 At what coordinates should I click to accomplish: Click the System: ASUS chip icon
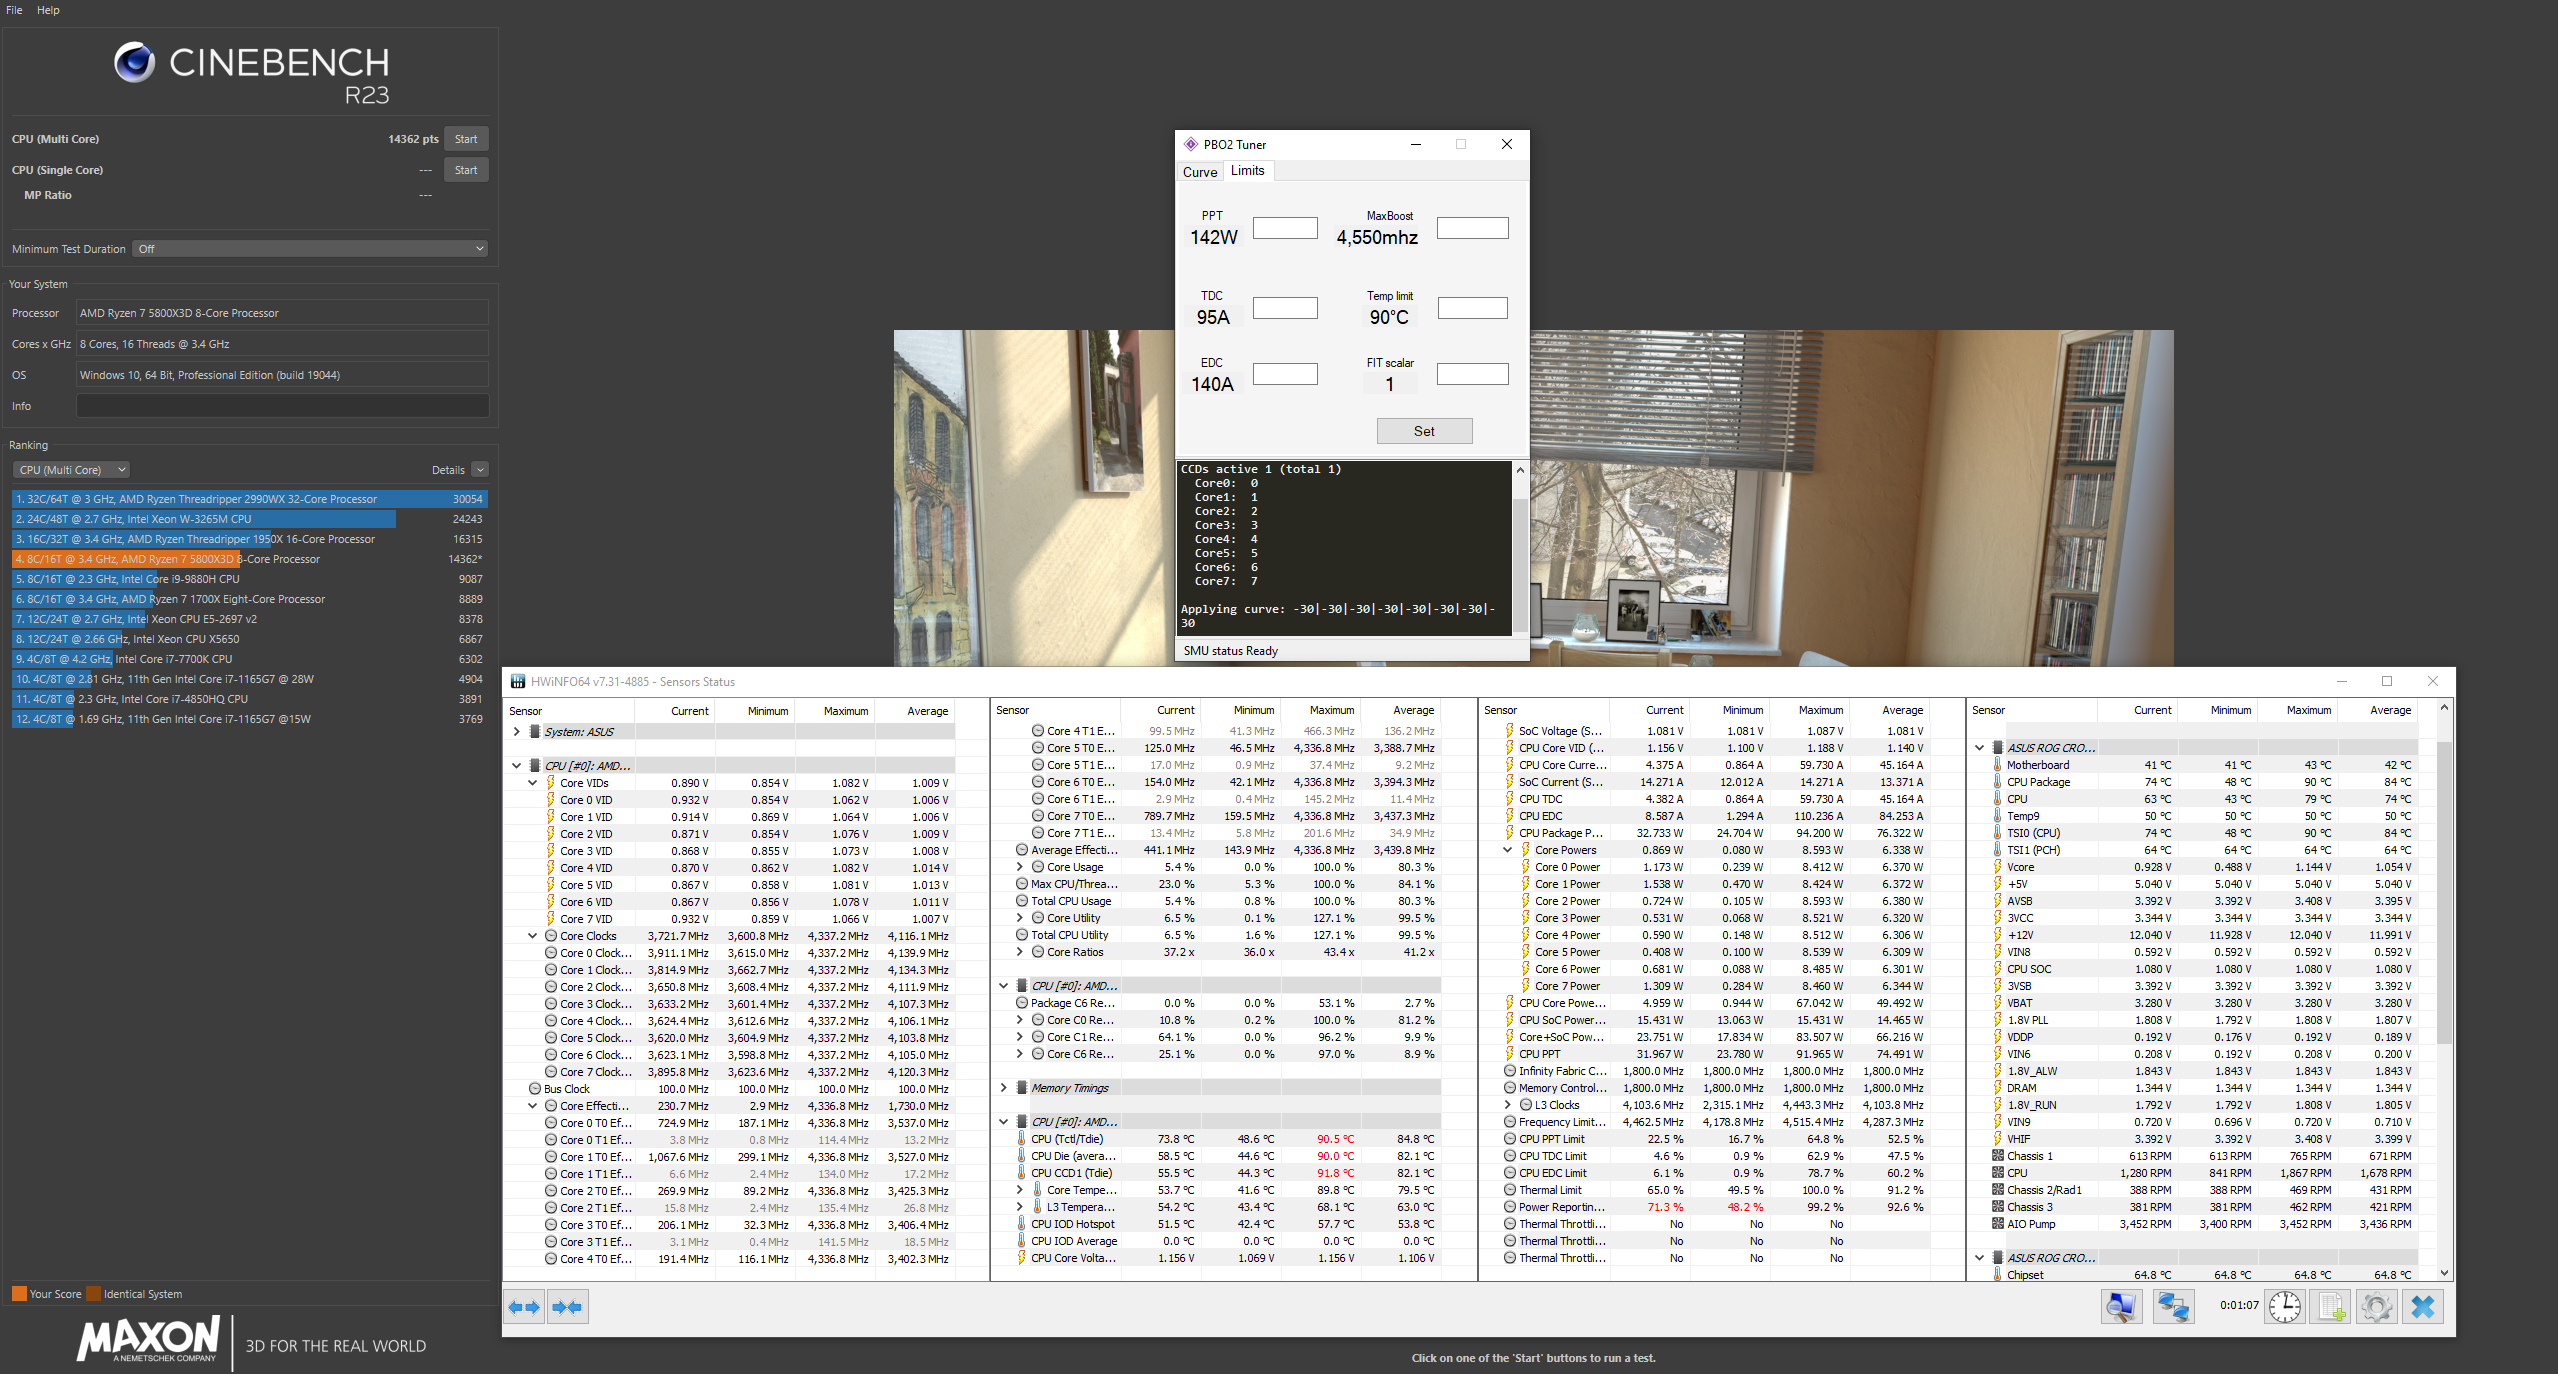[535, 731]
